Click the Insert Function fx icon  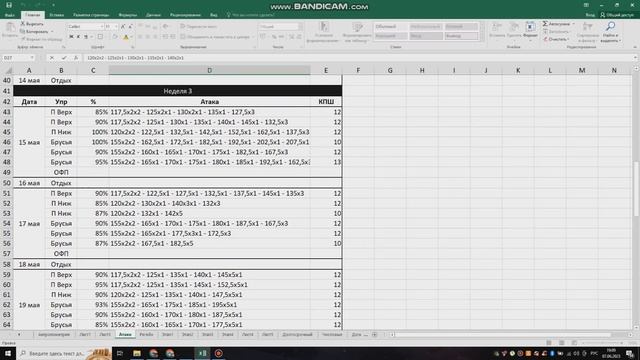pyautogui.click(x=76, y=58)
